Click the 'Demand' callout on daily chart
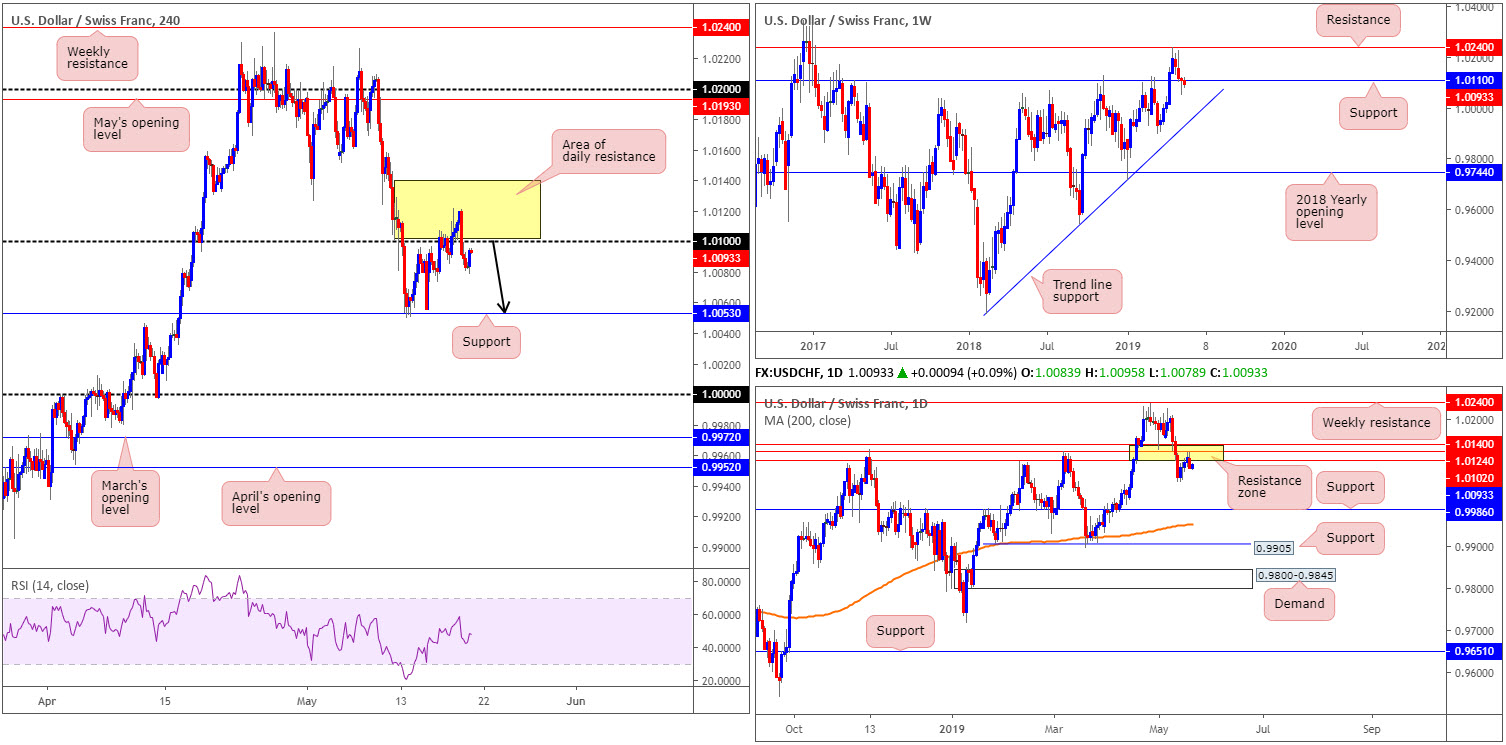Screen dimensions: 1506x745 click(1299, 603)
